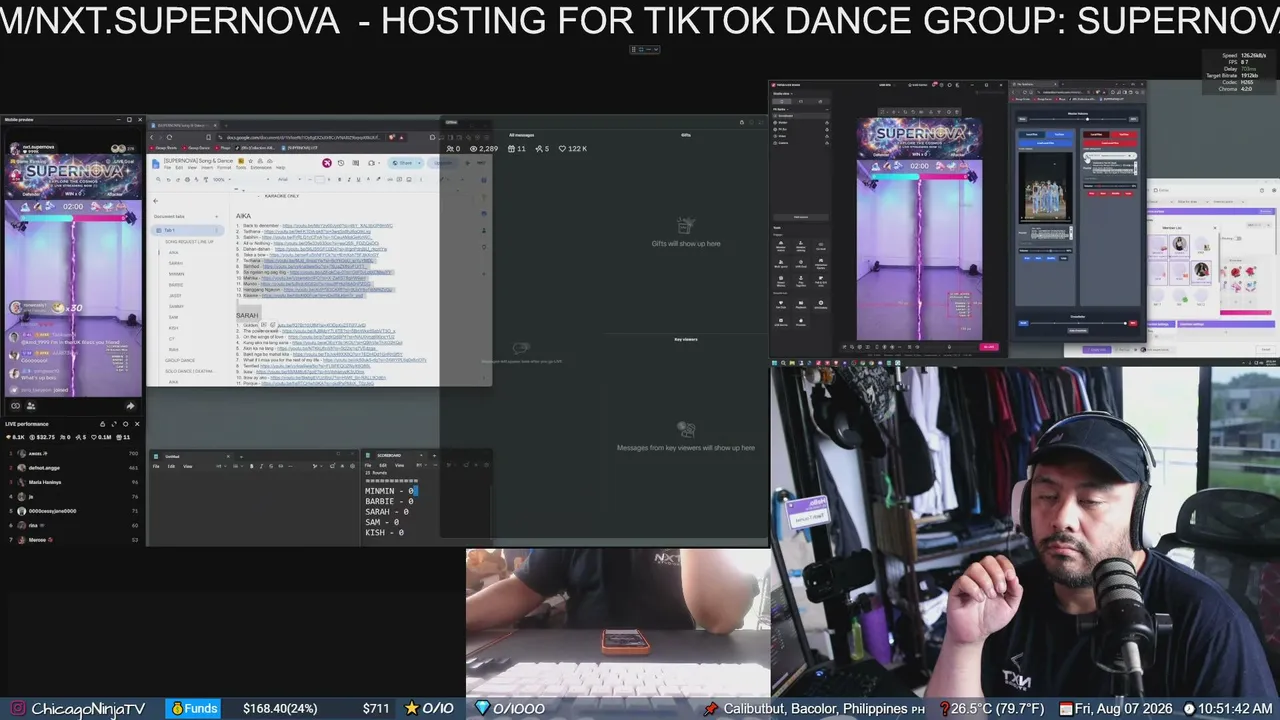The image size is (1280, 720).
Task: Click the Share button in Google Docs
Action: pos(402,163)
